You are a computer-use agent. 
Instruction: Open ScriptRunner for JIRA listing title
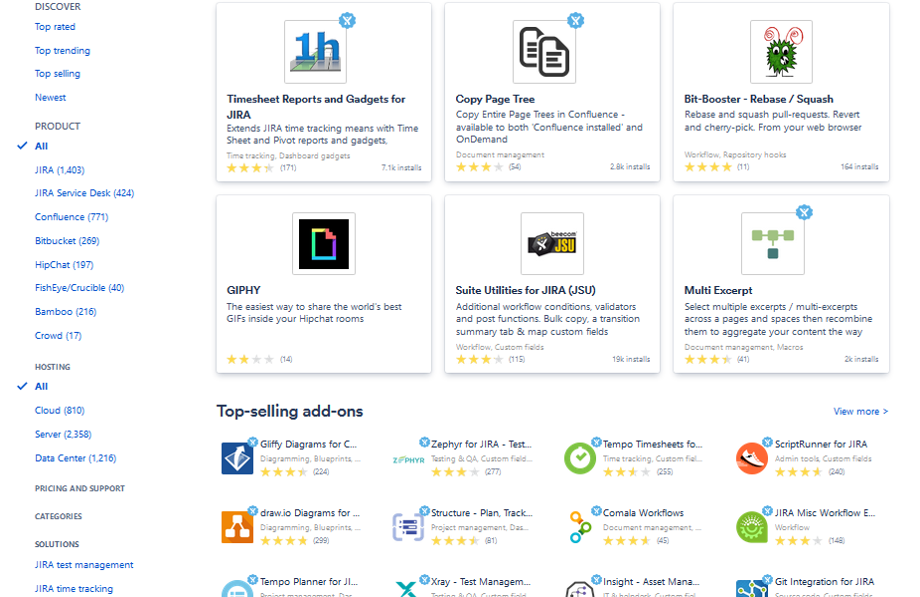[821, 444]
